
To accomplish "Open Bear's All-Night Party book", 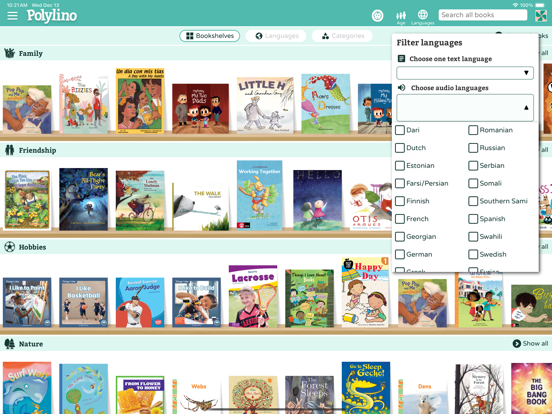I will 83,199.
